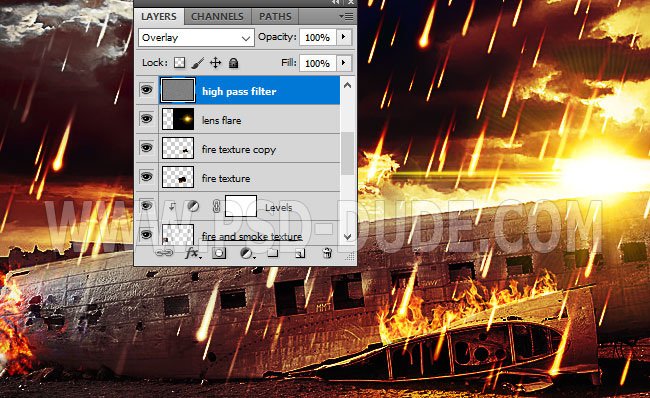This screenshot has width=650, height=398.
Task: Click the delete layer trash icon
Action: 327,253
